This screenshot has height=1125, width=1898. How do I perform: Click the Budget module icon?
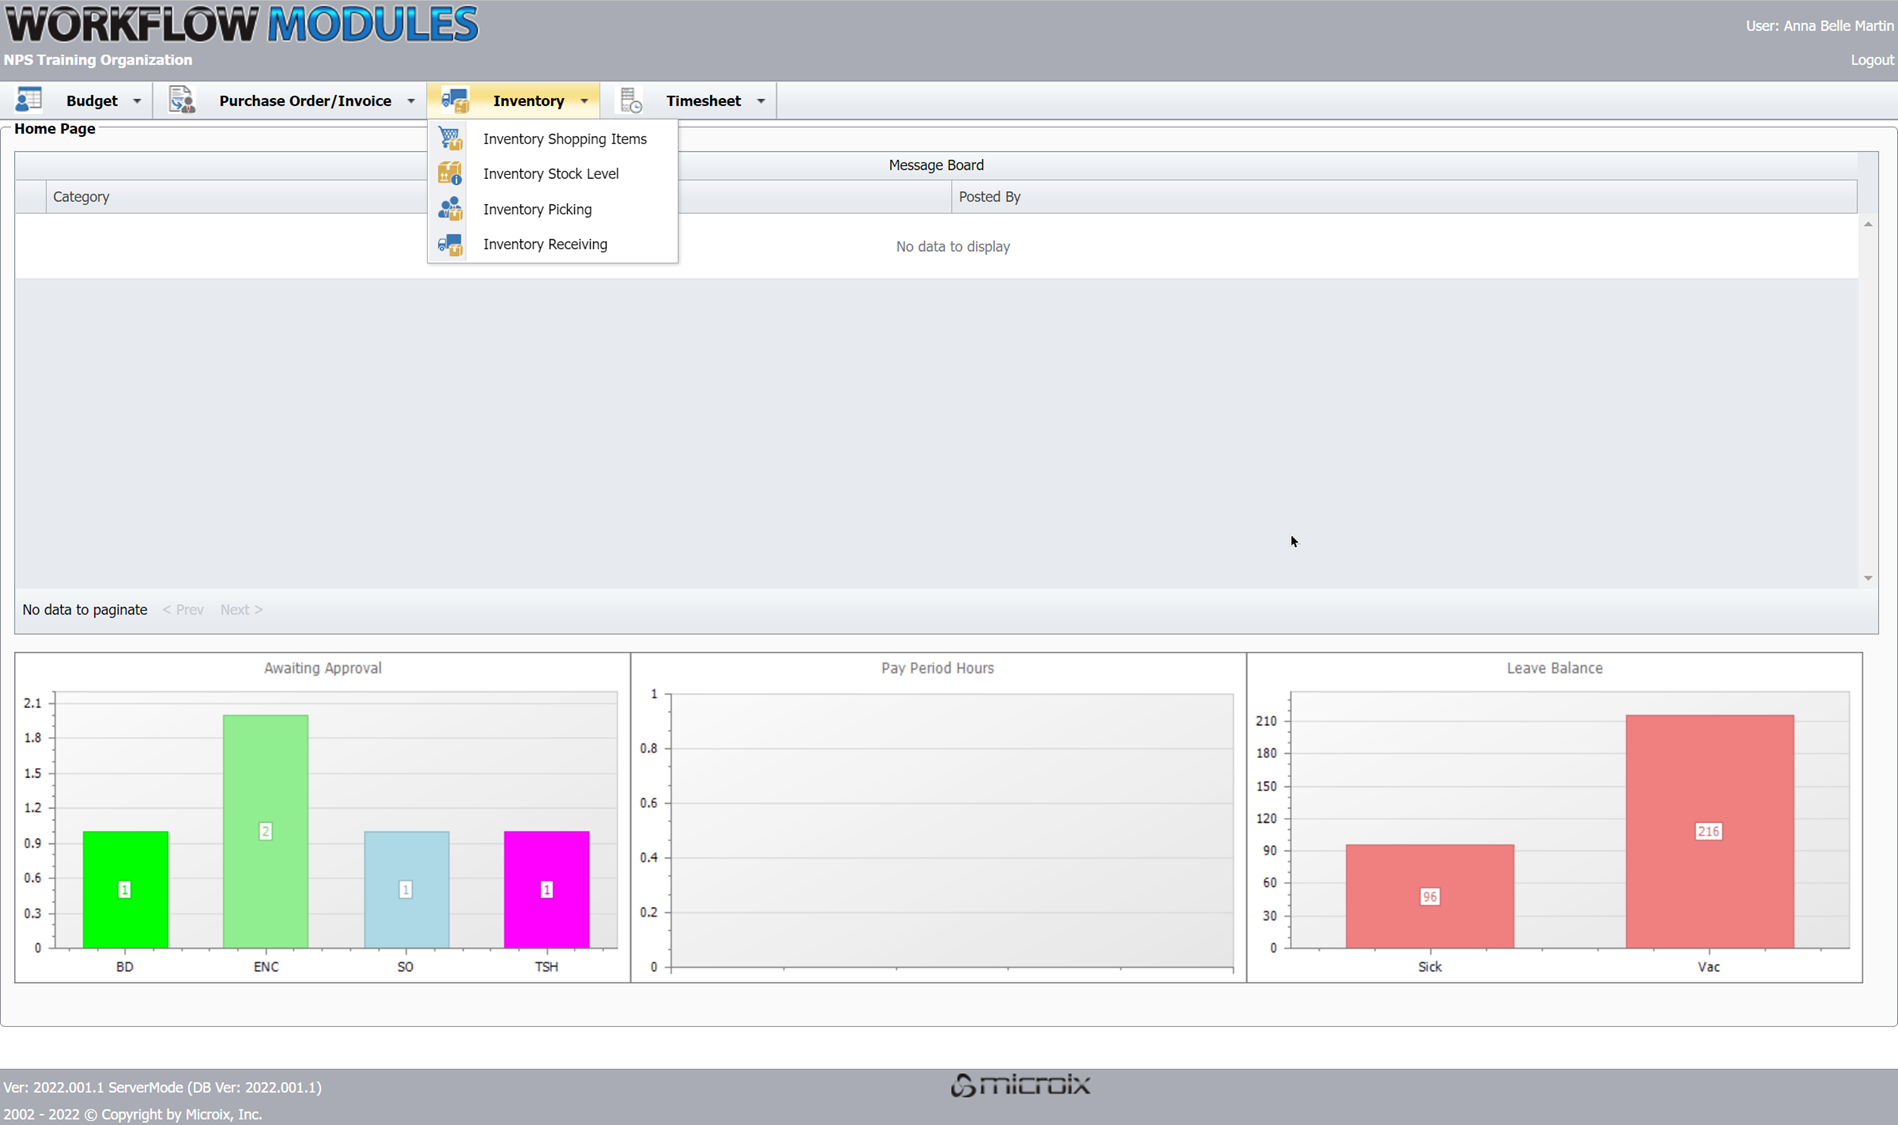tap(29, 100)
